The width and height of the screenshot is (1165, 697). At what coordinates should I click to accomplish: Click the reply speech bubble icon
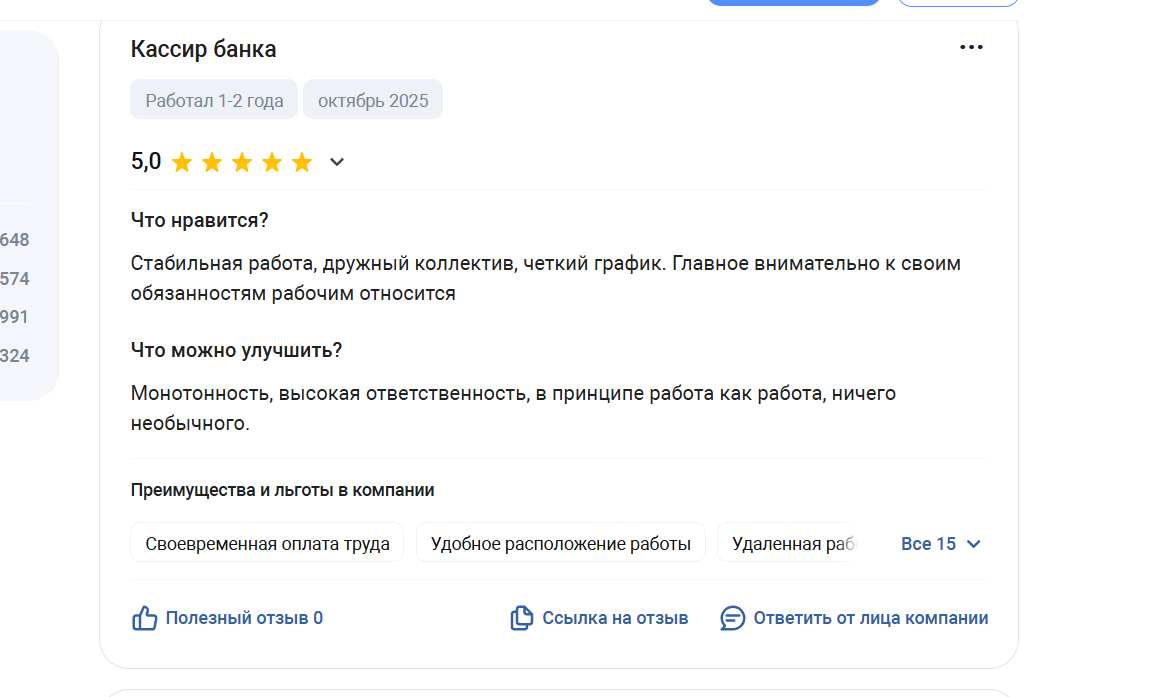[733, 618]
